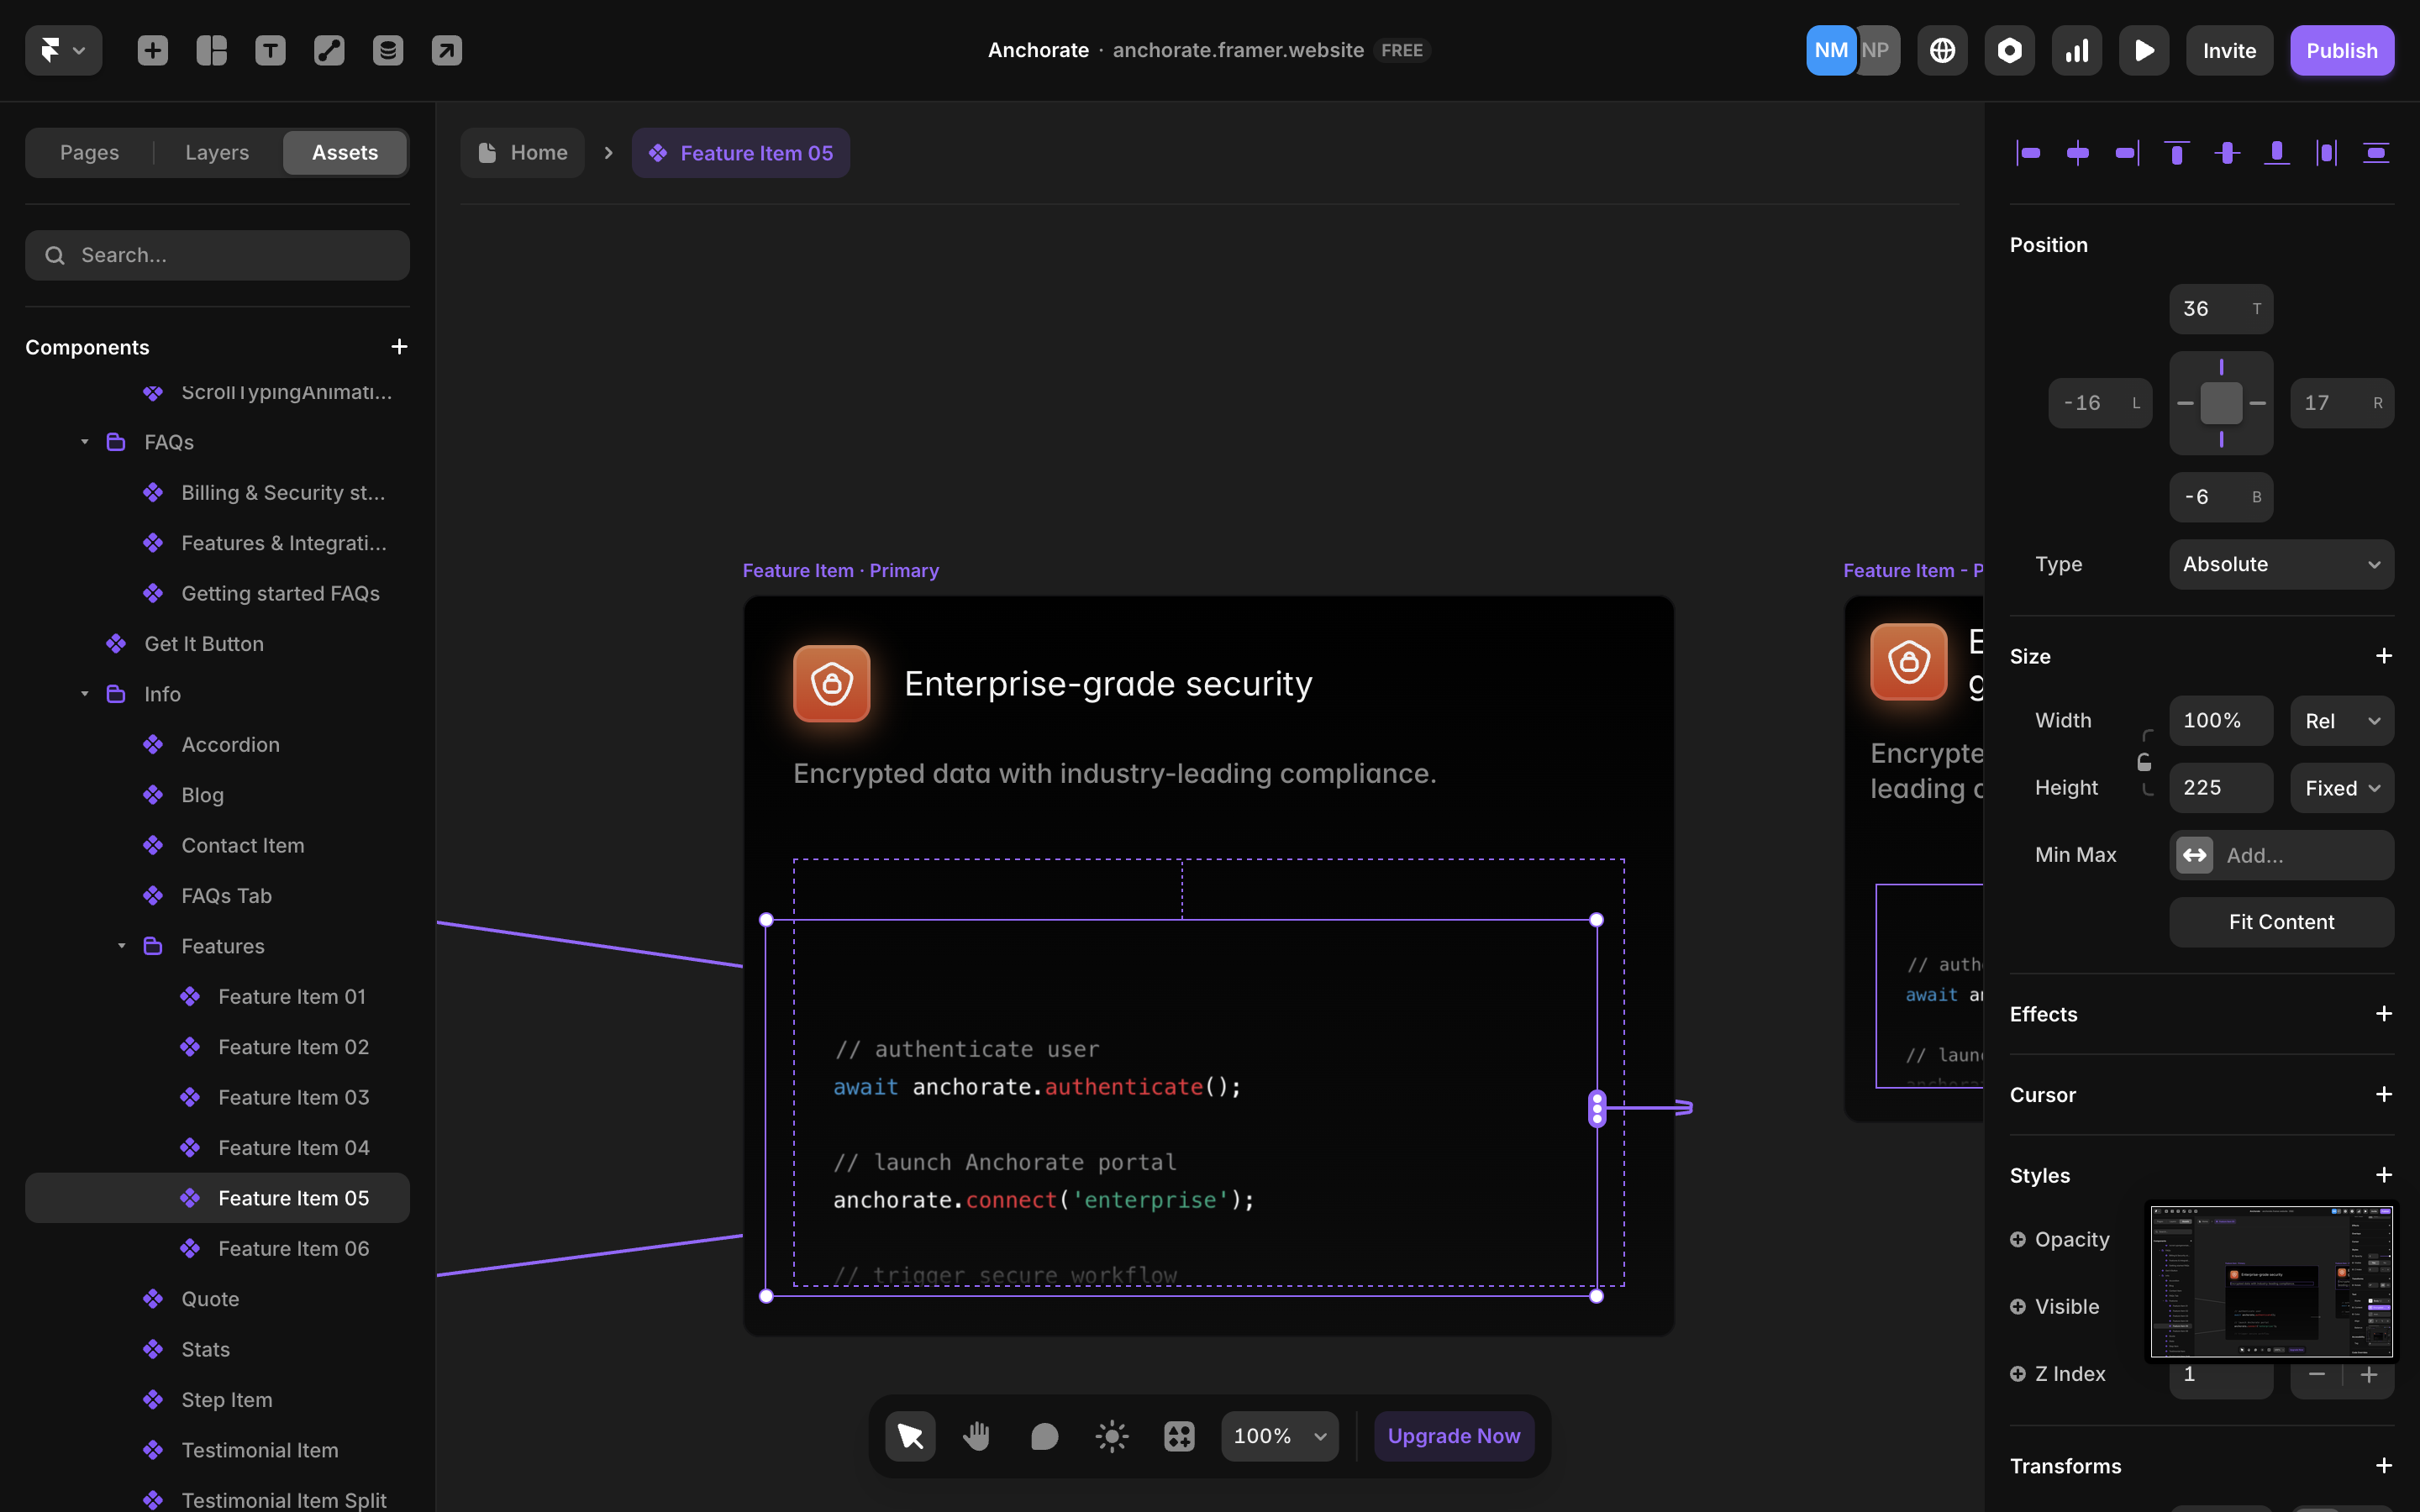
Task: Toggle the size aspect ratio lock
Action: (x=2144, y=763)
